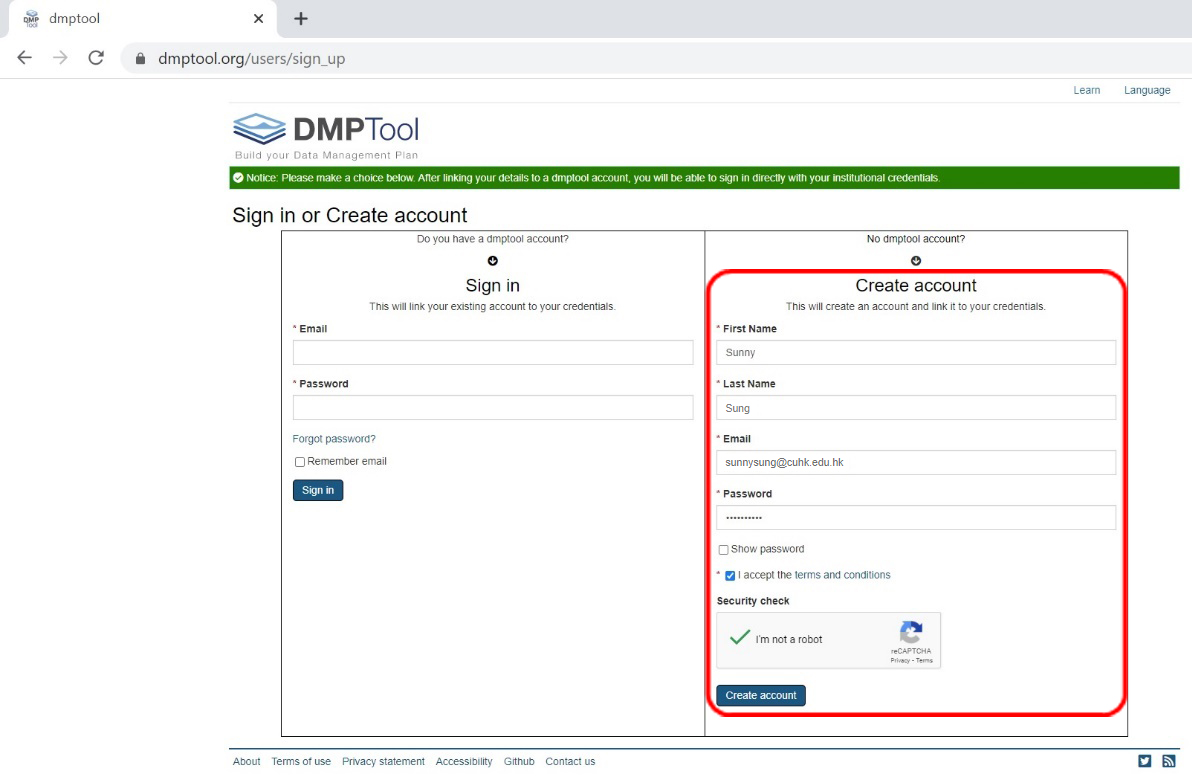Open the Github footer link
The image size is (1192, 779).
coord(519,761)
